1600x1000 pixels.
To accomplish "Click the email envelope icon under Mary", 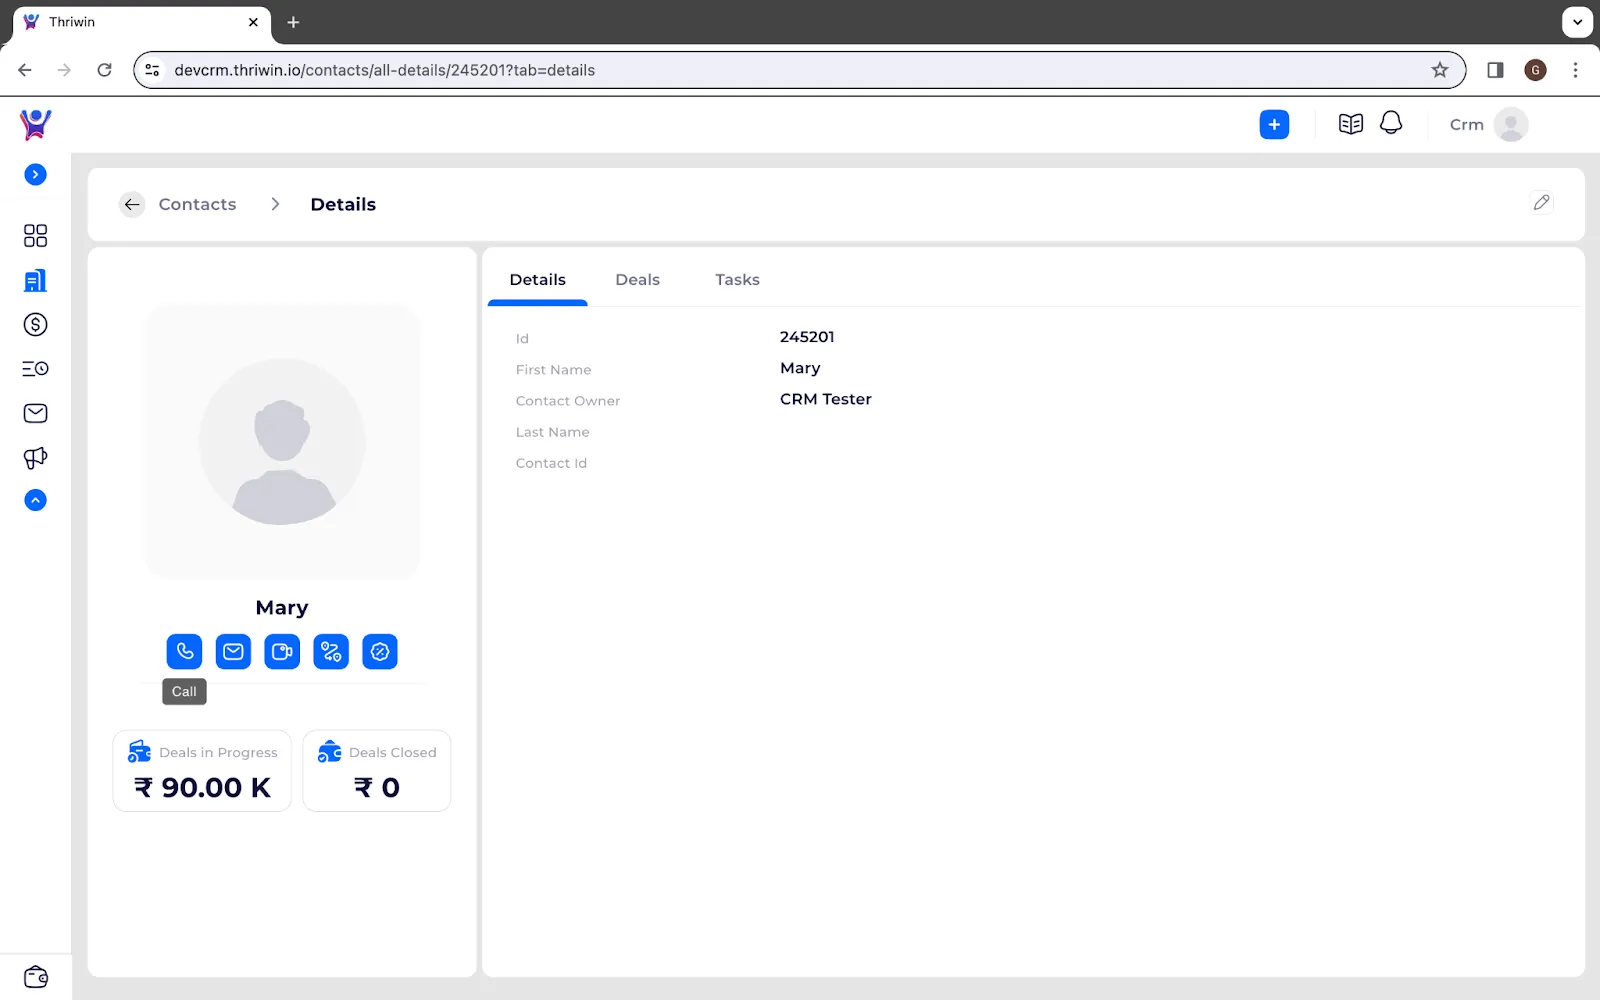I will click(x=233, y=652).
